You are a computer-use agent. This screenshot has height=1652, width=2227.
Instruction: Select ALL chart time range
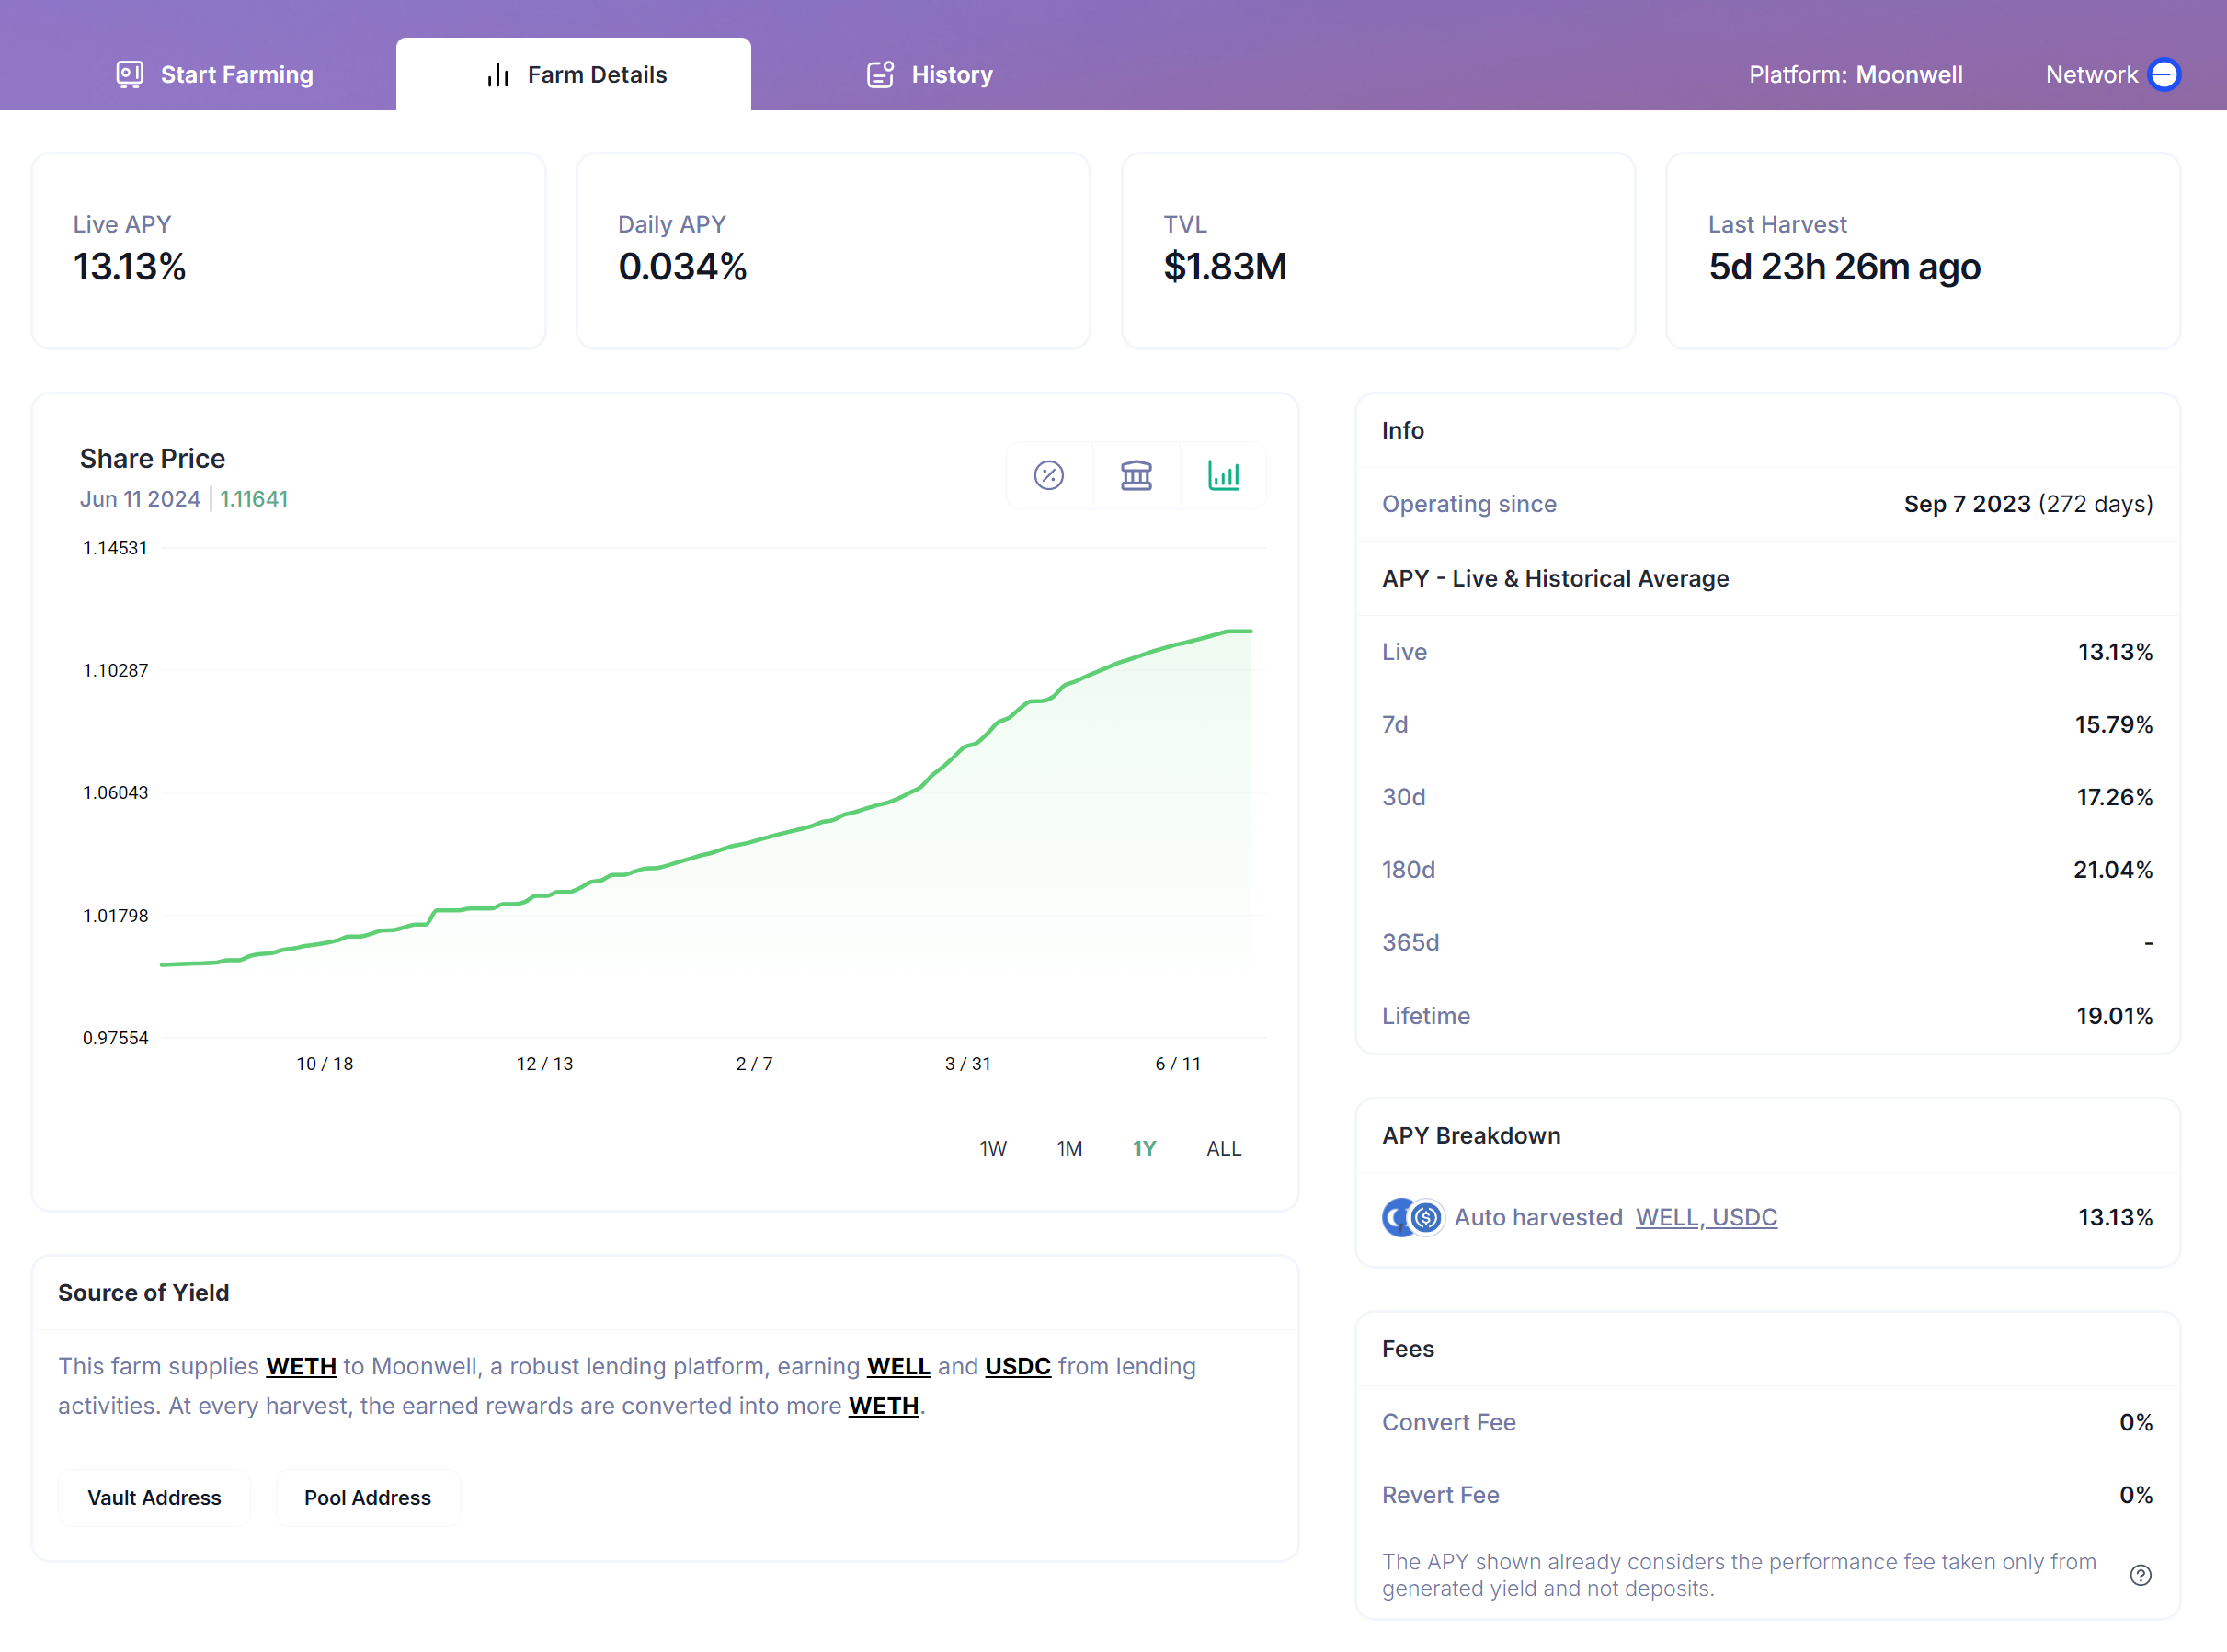1223,1148
